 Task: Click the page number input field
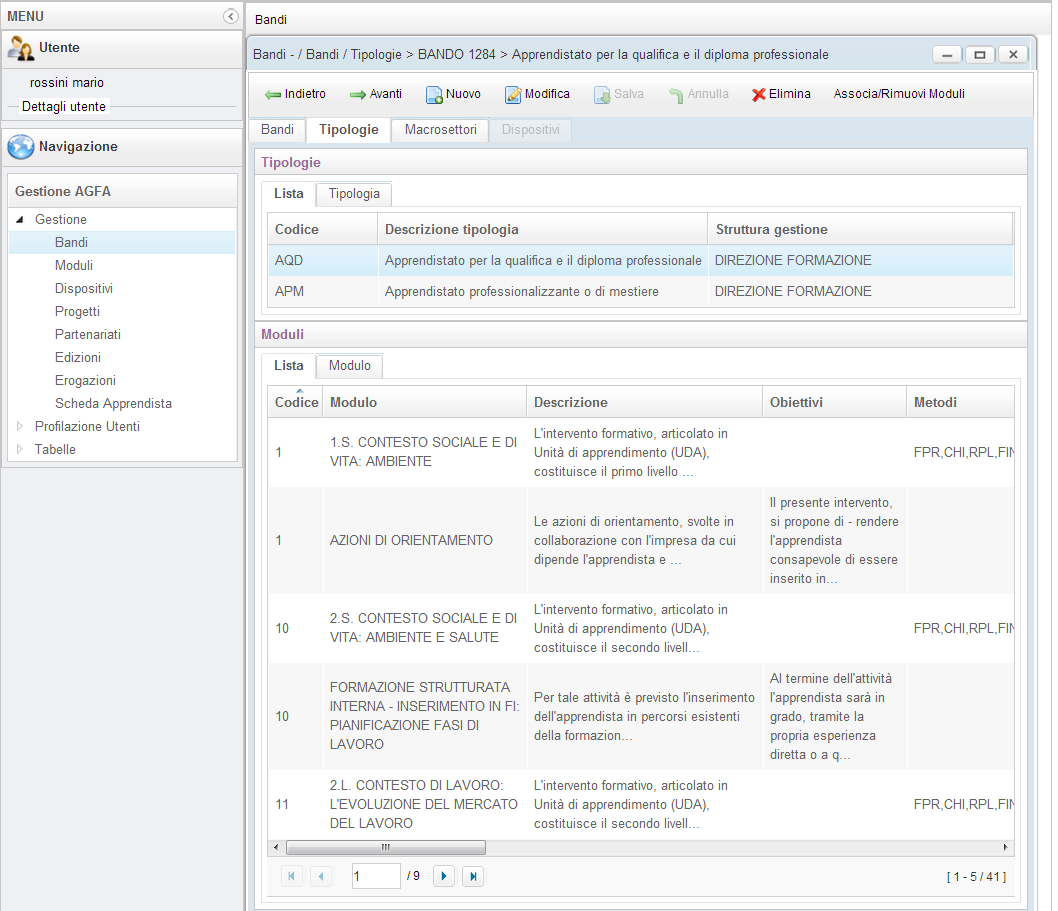[x=376, y=877]
